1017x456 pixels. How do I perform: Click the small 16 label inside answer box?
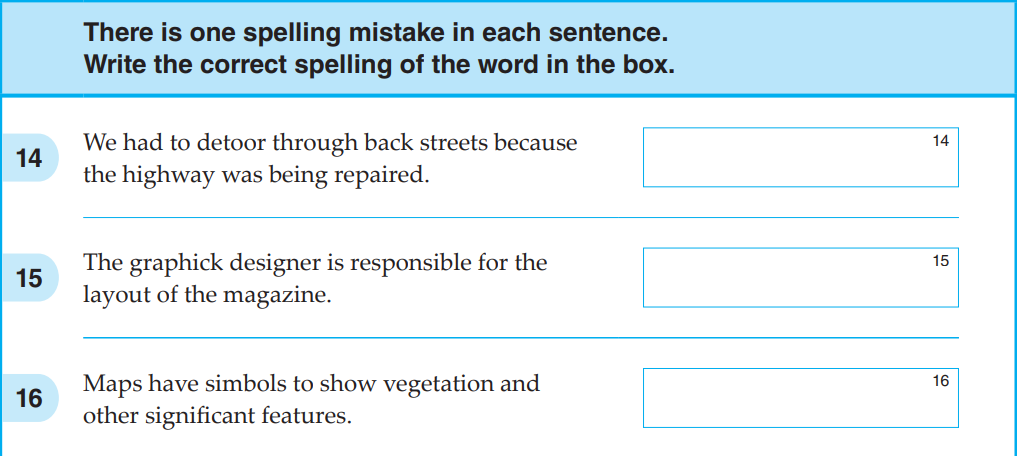pyautogui.click(x=940, y=381)
